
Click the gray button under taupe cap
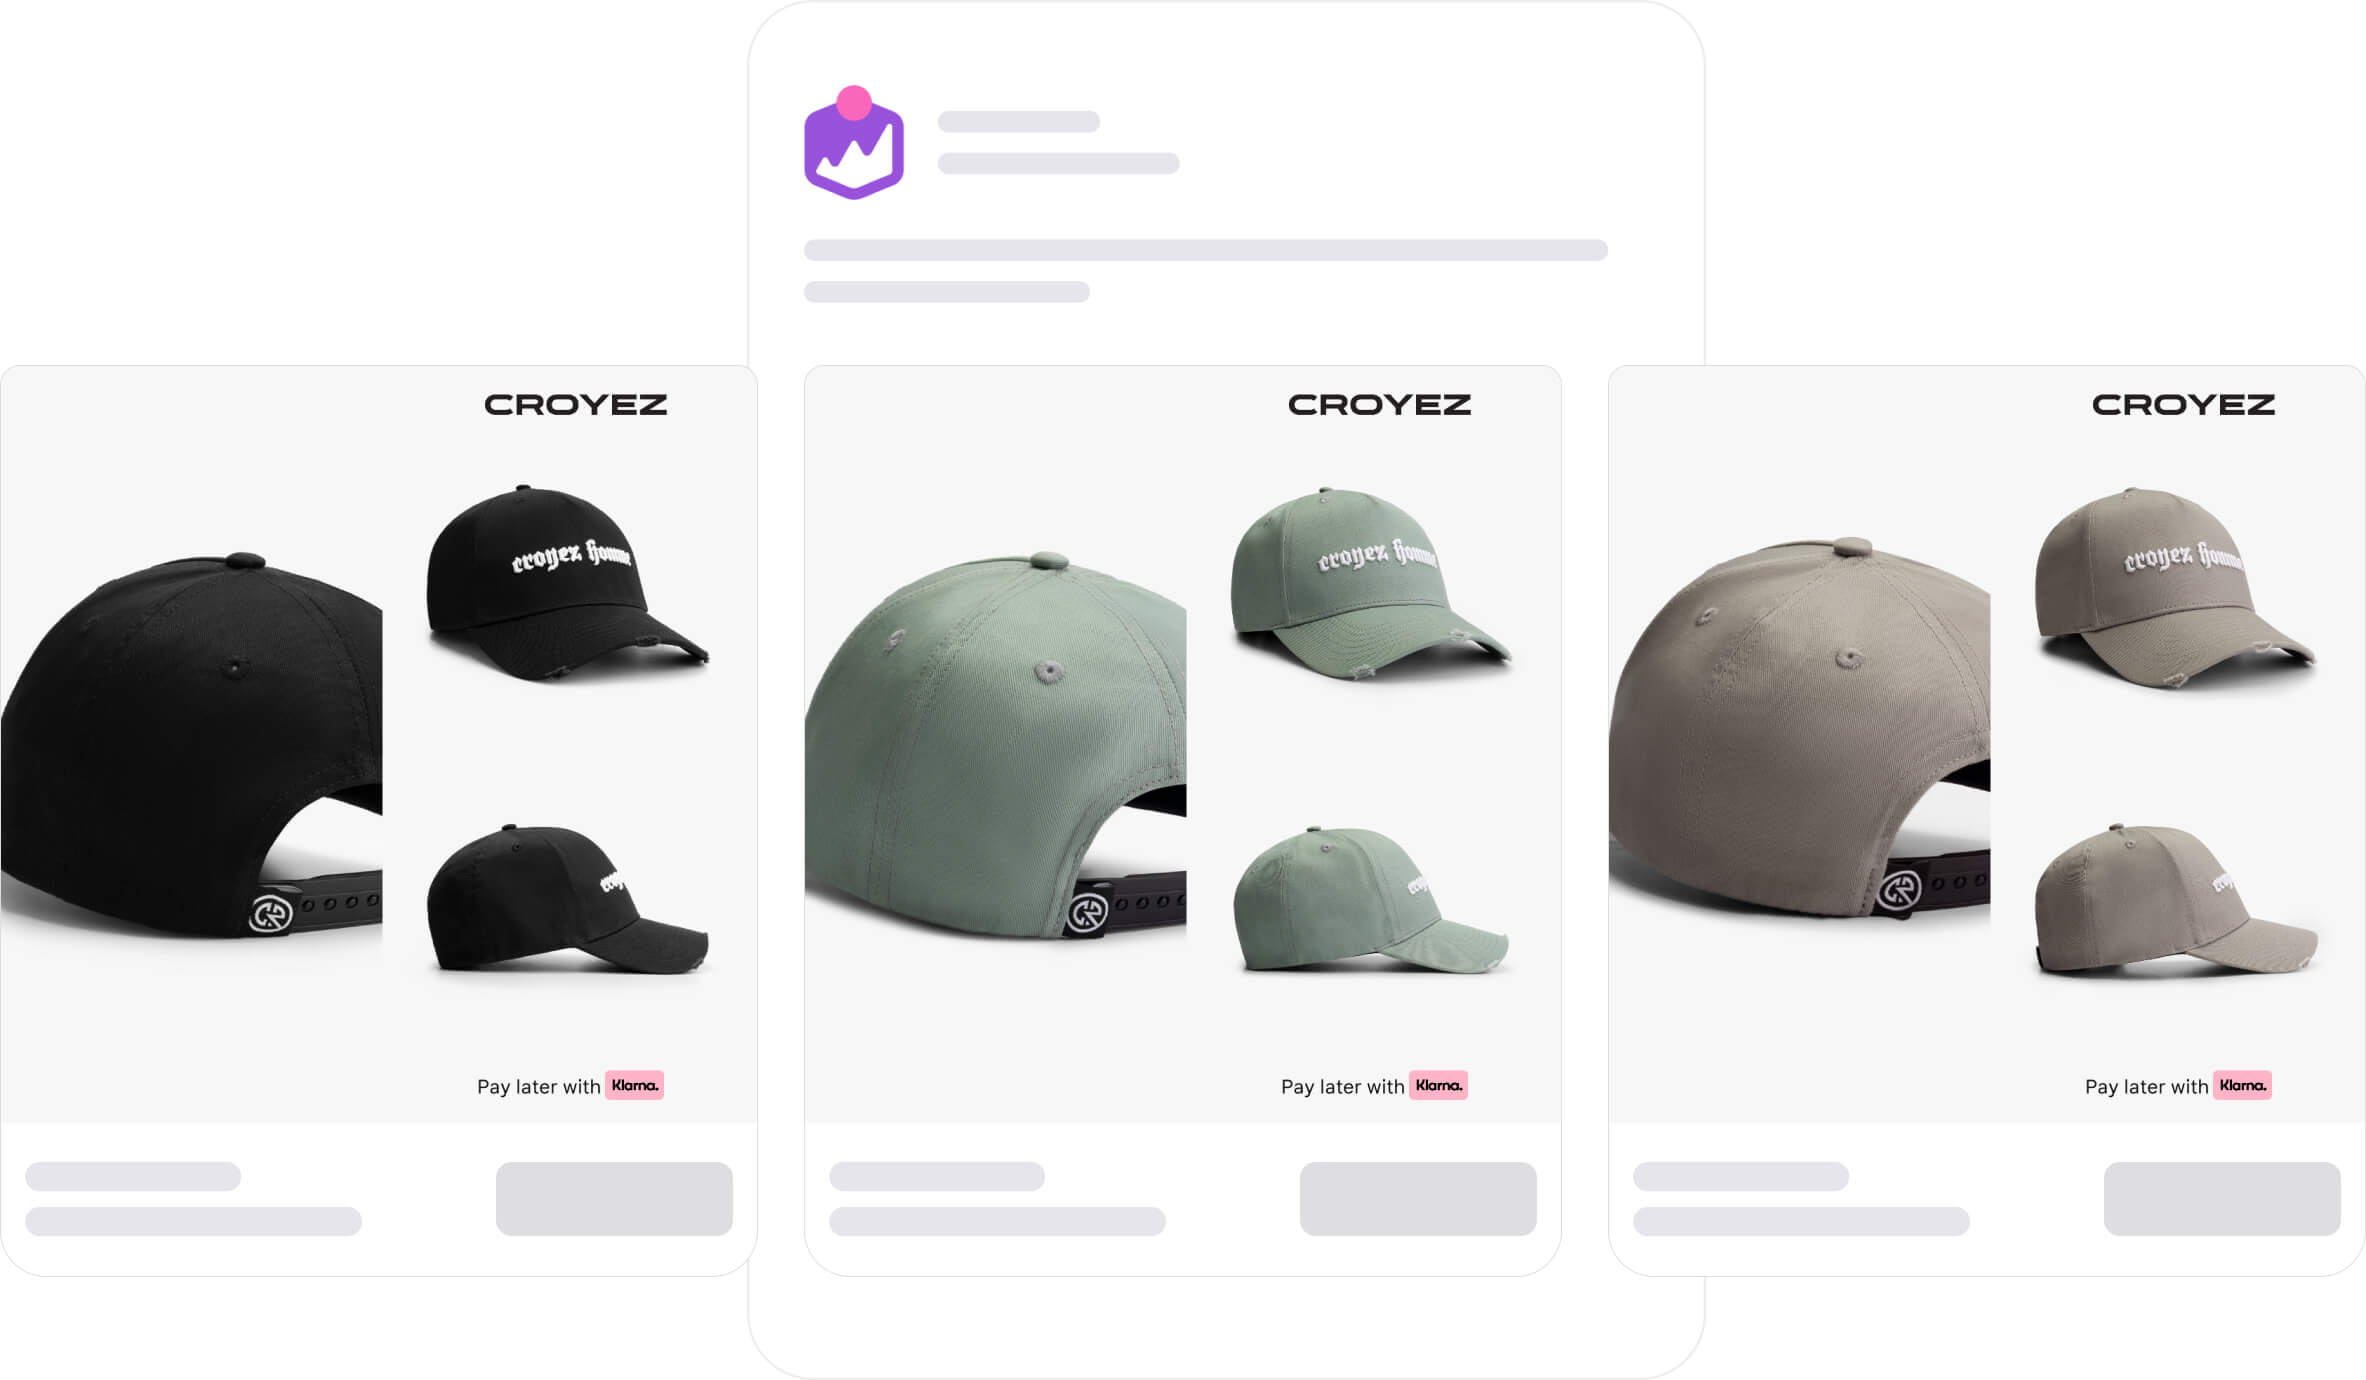point(2222,1198)
